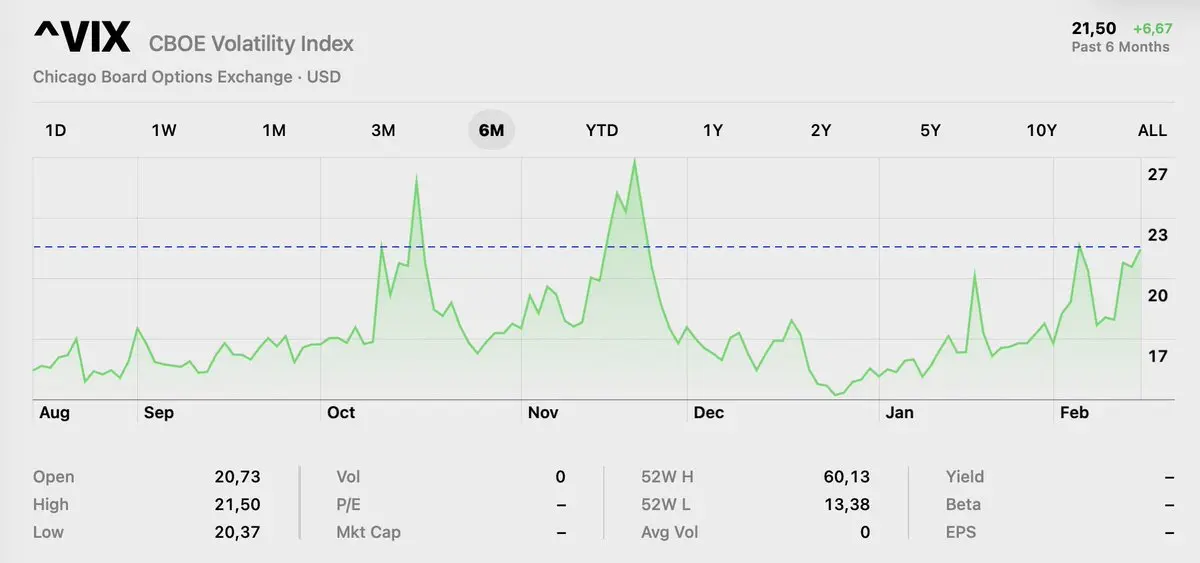Switch chart to 10Y range
Screen dimensions: 1200x563
[x=1041, y=130]
